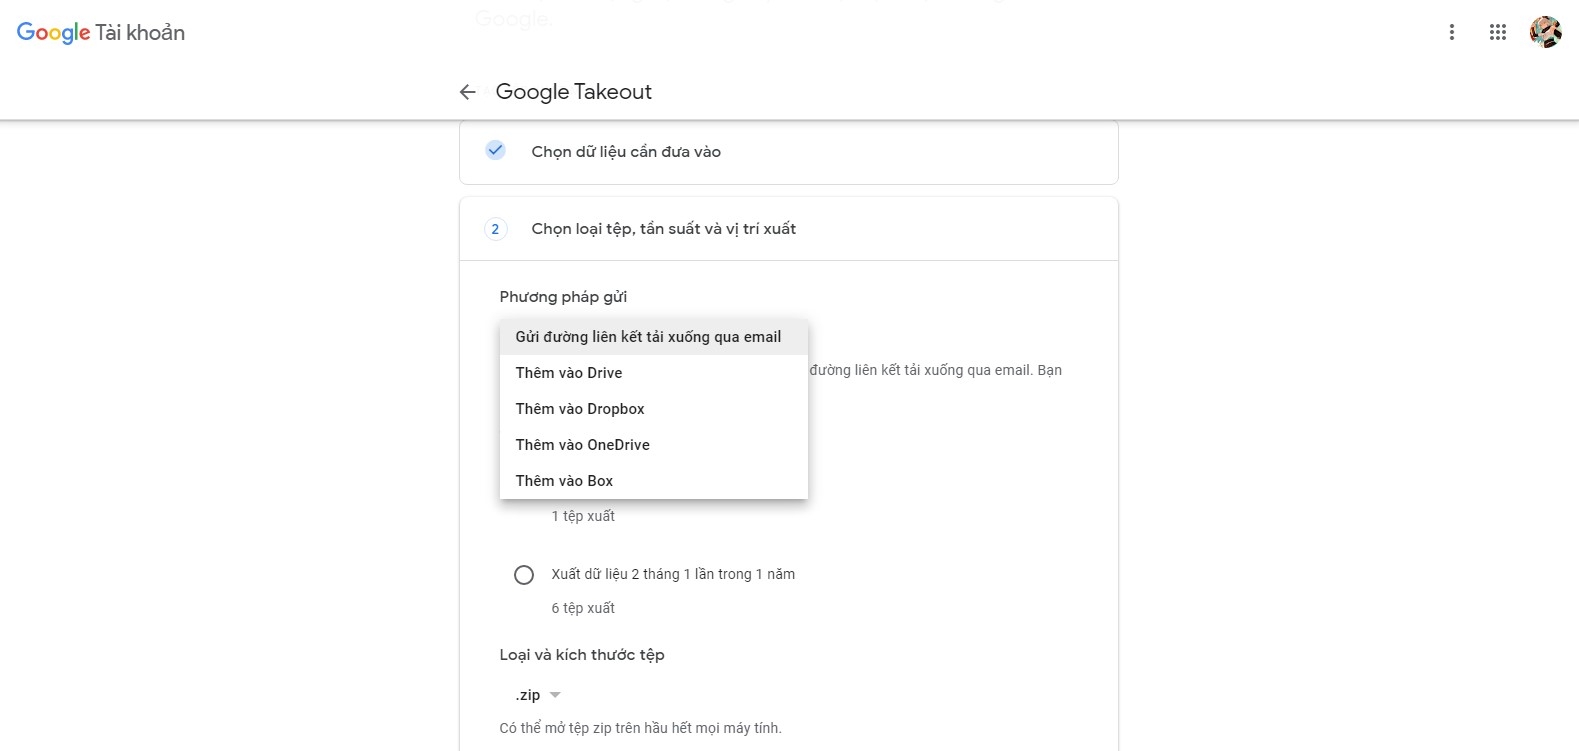The image size is (1579, 751).
Task: Select 'Xuất dữ liệu 2 tháng 1 lần' radio
Action: pos(523,575)
